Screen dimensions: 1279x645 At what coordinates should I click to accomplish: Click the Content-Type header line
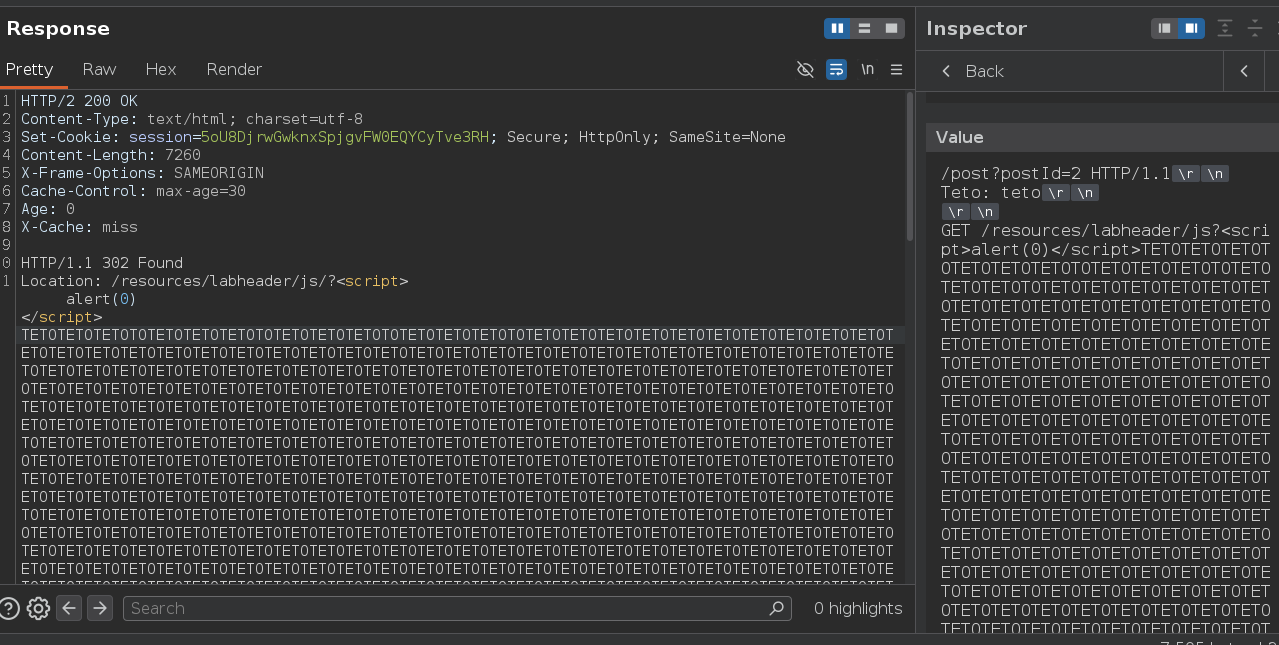[x=192, y=119]
